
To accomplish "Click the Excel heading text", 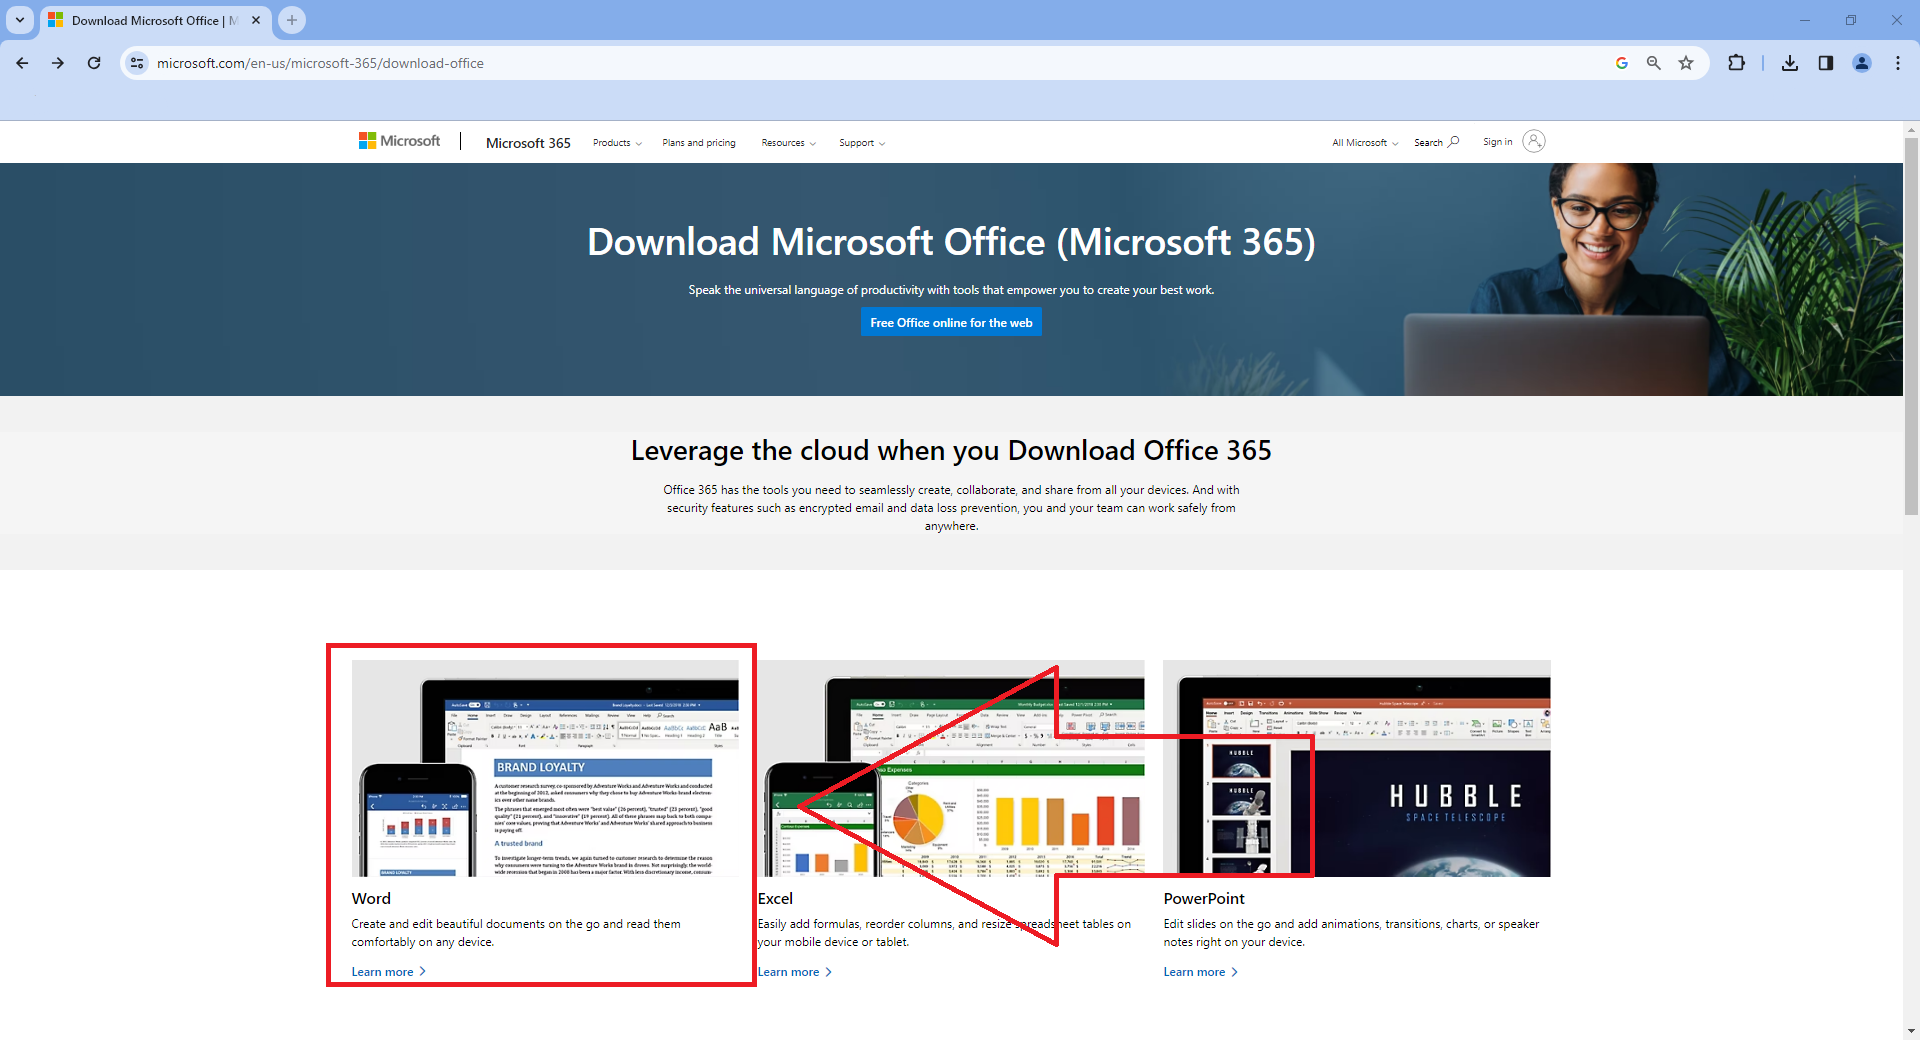I will (x=775, y=899).
